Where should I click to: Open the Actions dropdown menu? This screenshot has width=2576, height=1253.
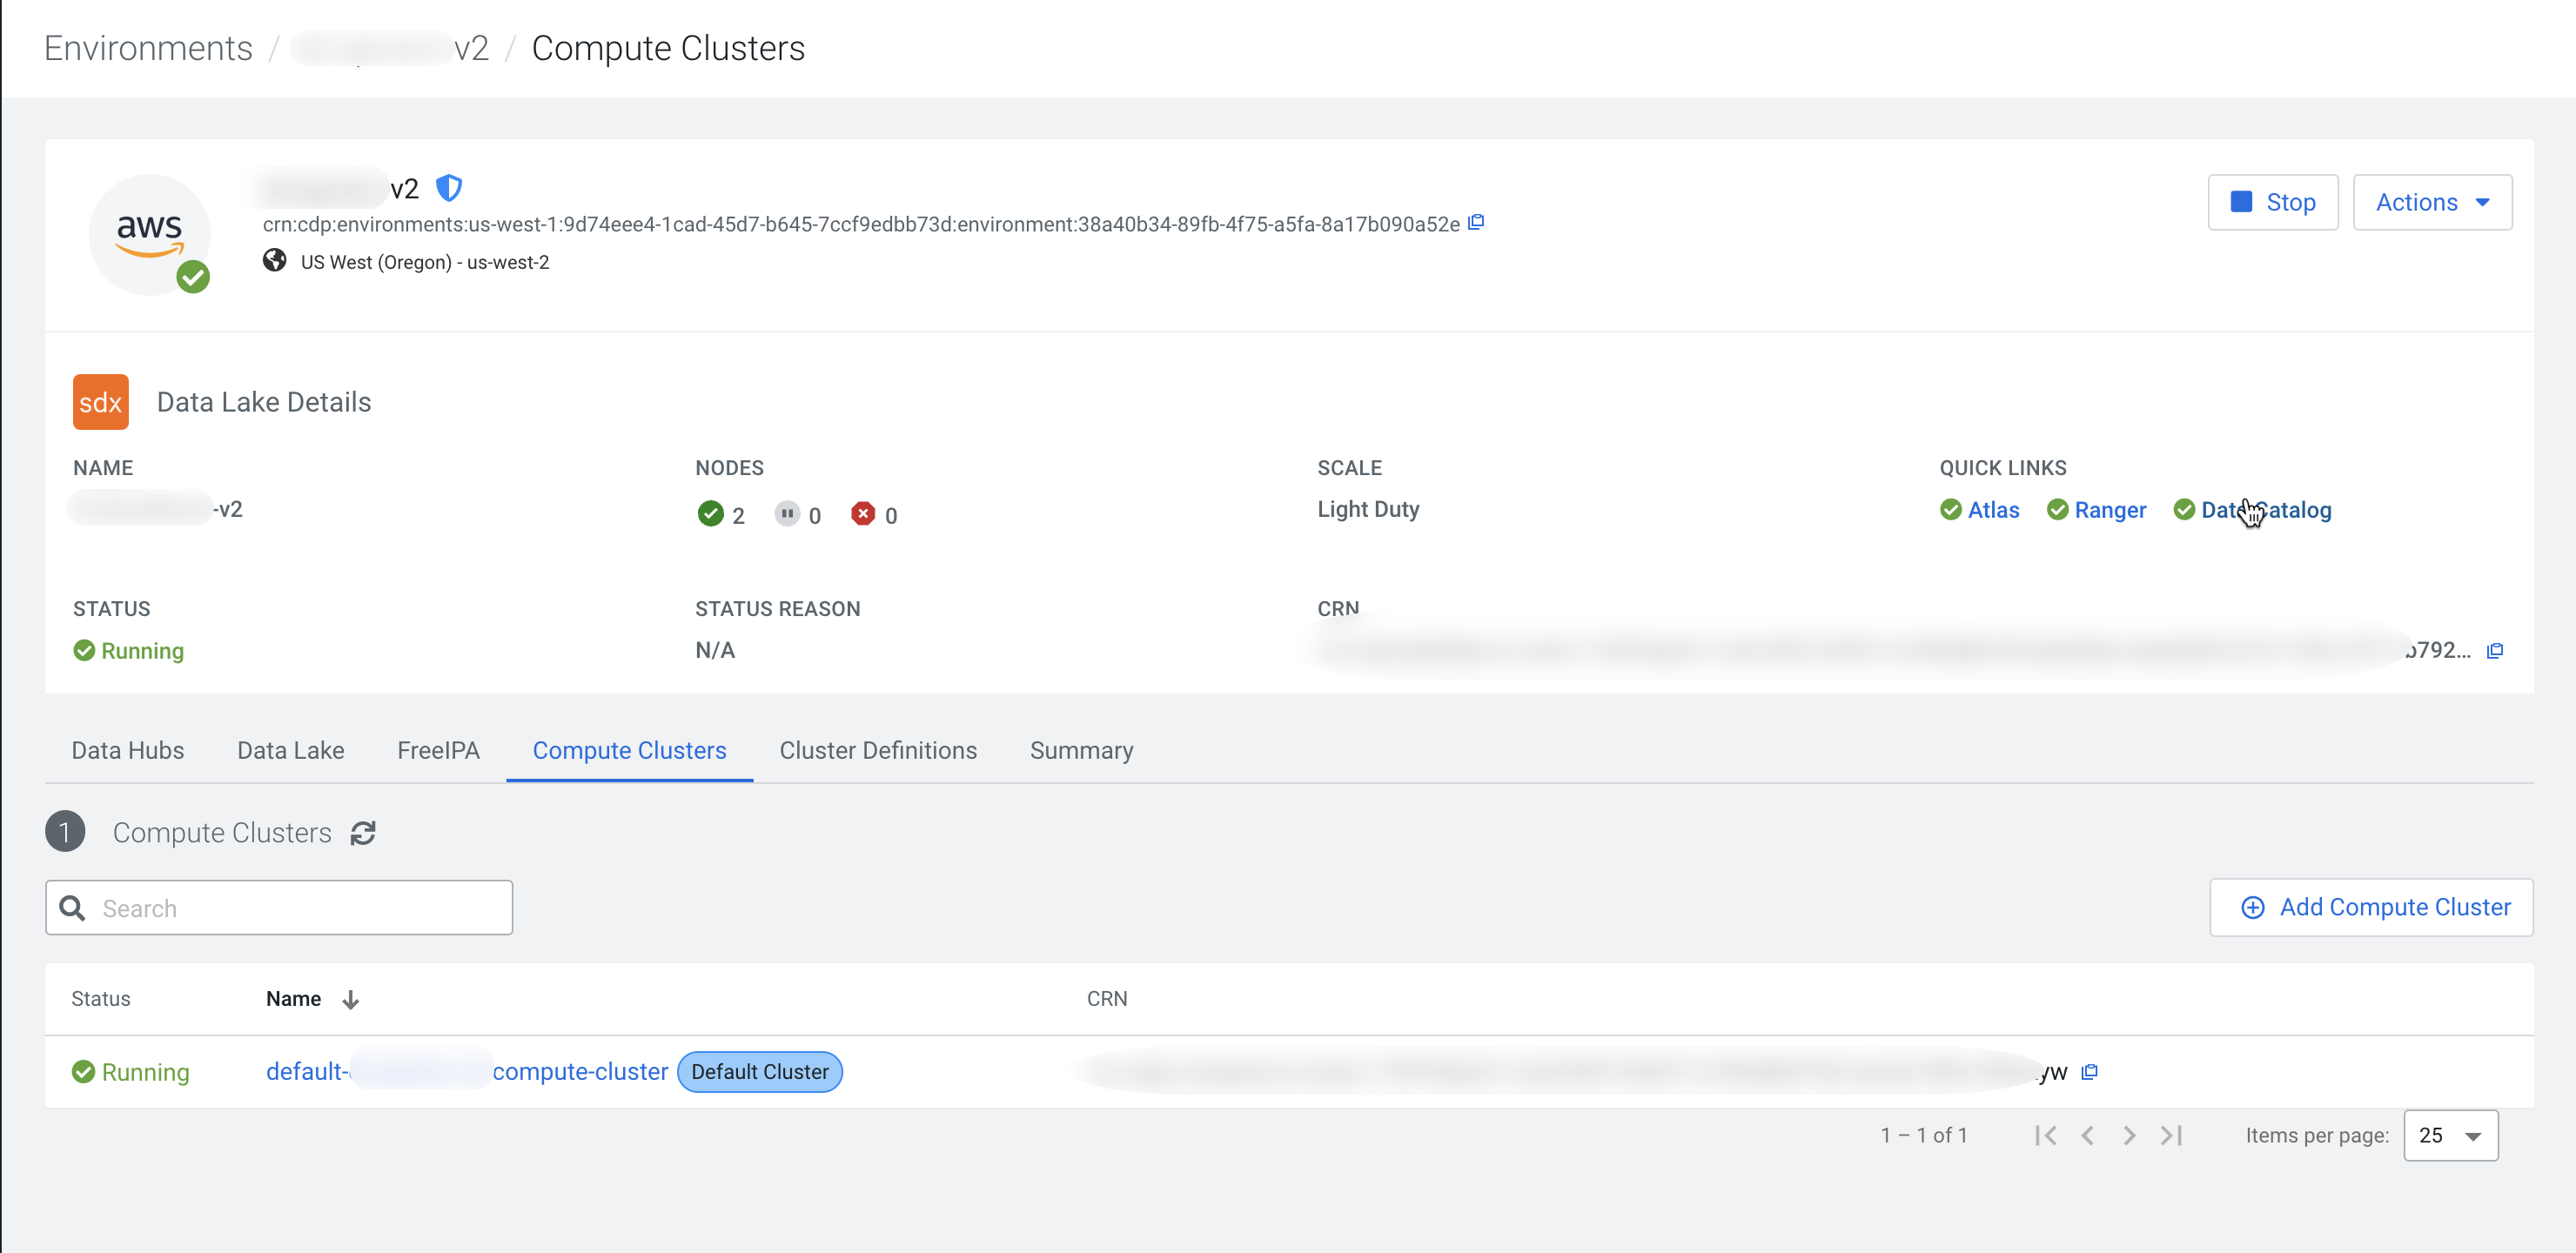point(2431,202)
